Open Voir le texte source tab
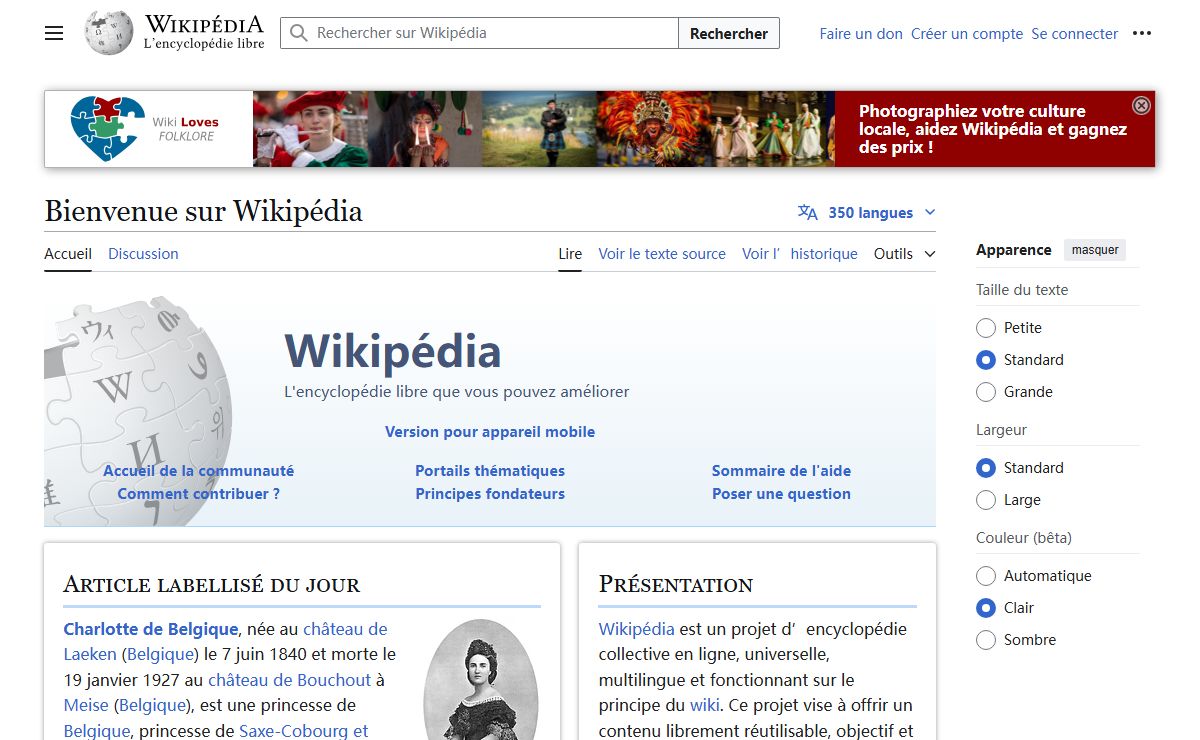The height and width of the screenshot is (740, 1200). coord(662,254)
